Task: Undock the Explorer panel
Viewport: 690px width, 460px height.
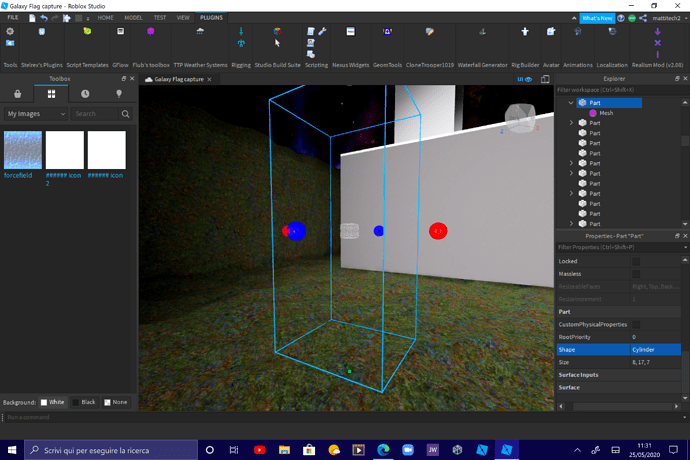Action: point(677,79)
